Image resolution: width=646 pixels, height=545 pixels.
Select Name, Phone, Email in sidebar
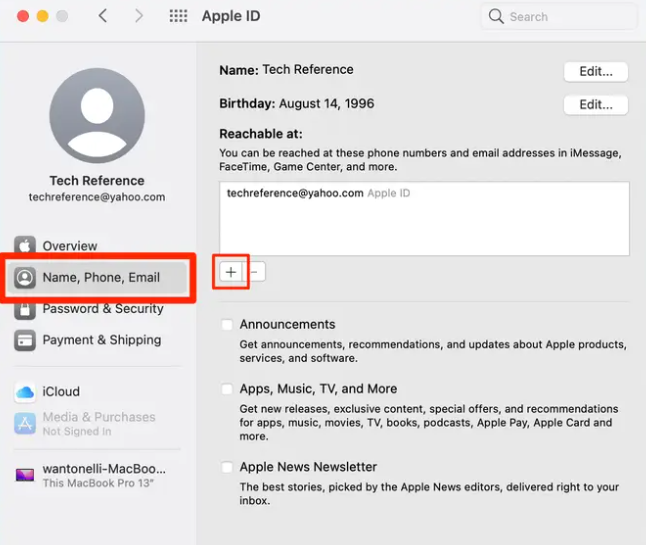(97, 277)
